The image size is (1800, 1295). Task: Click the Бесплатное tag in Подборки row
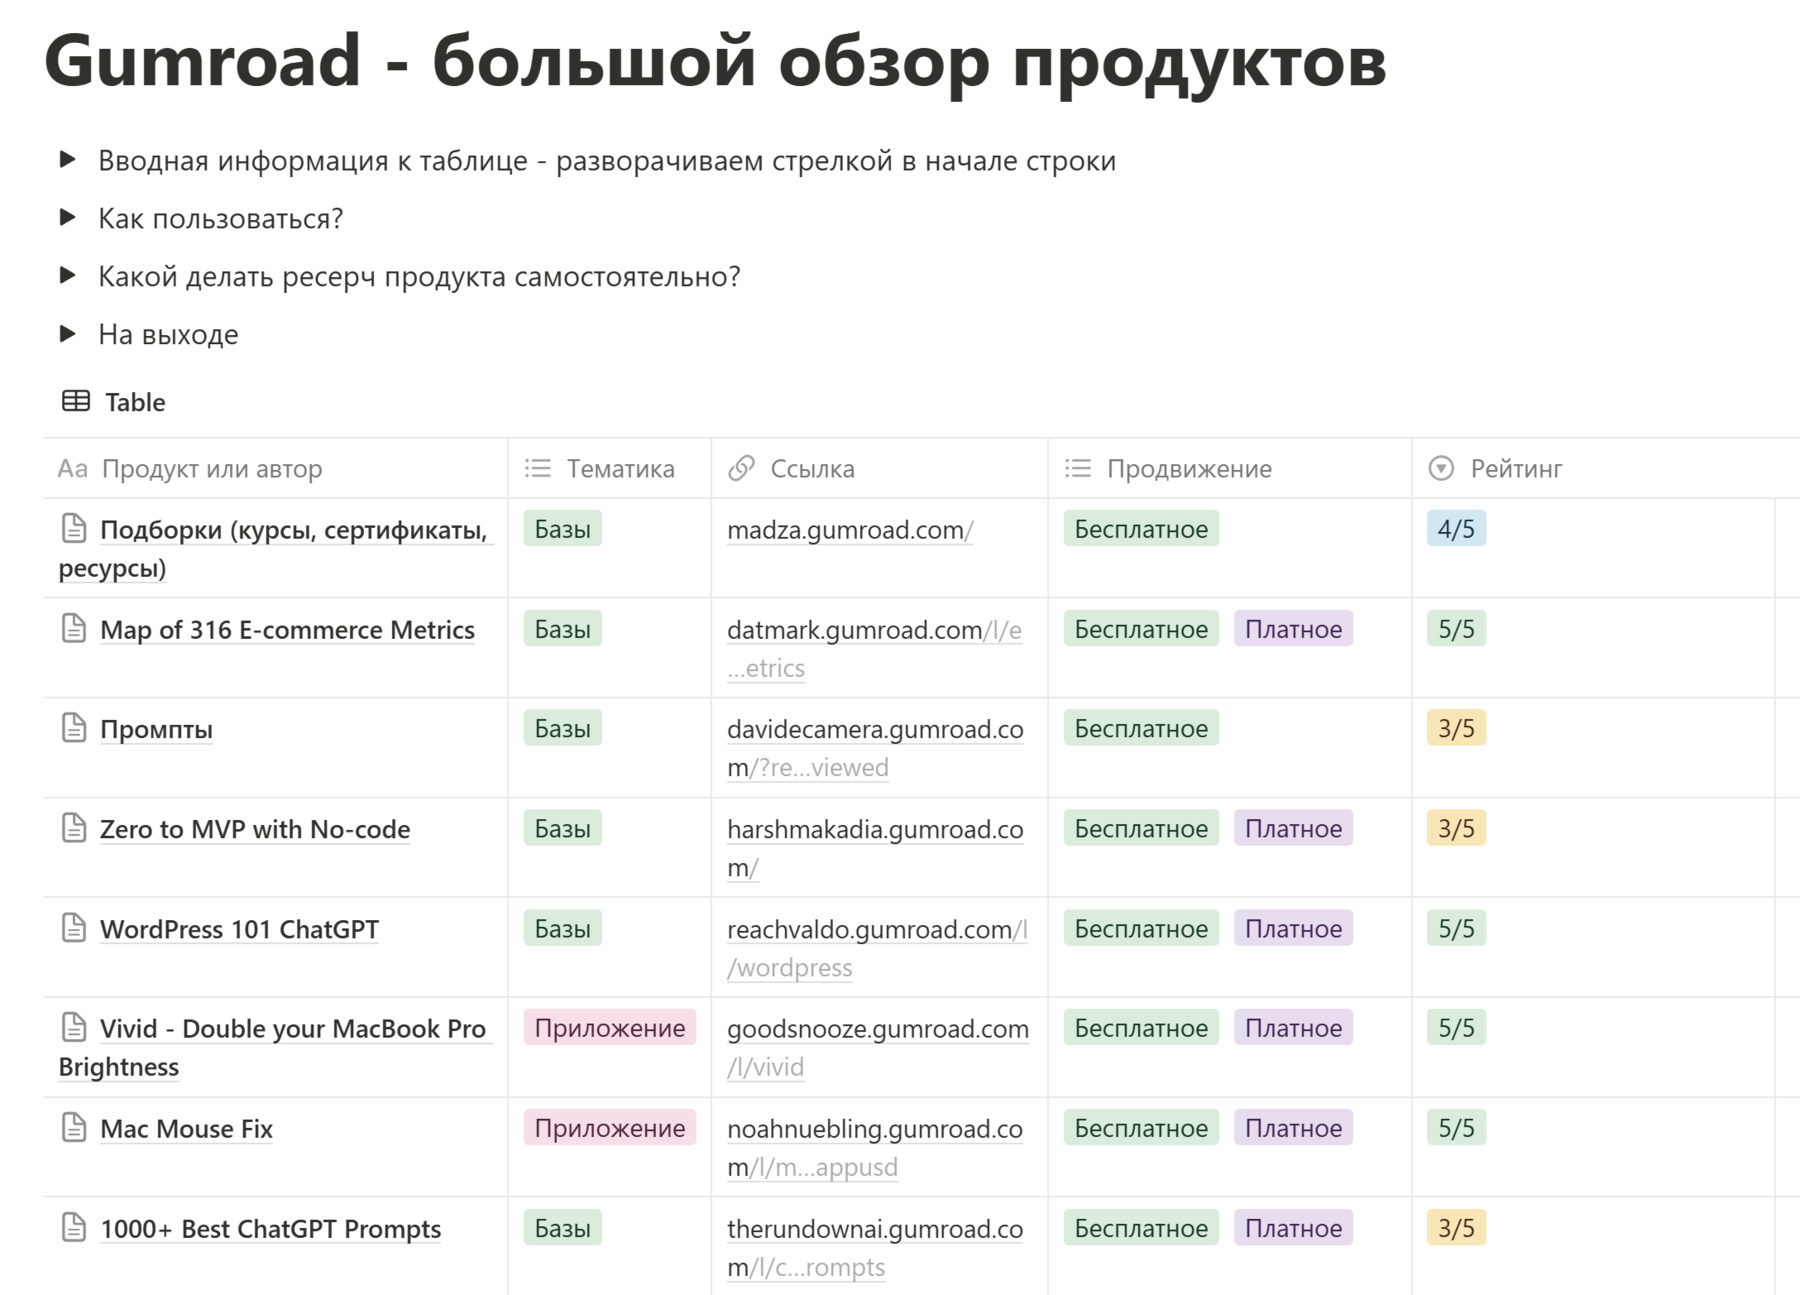point(1141,529)
